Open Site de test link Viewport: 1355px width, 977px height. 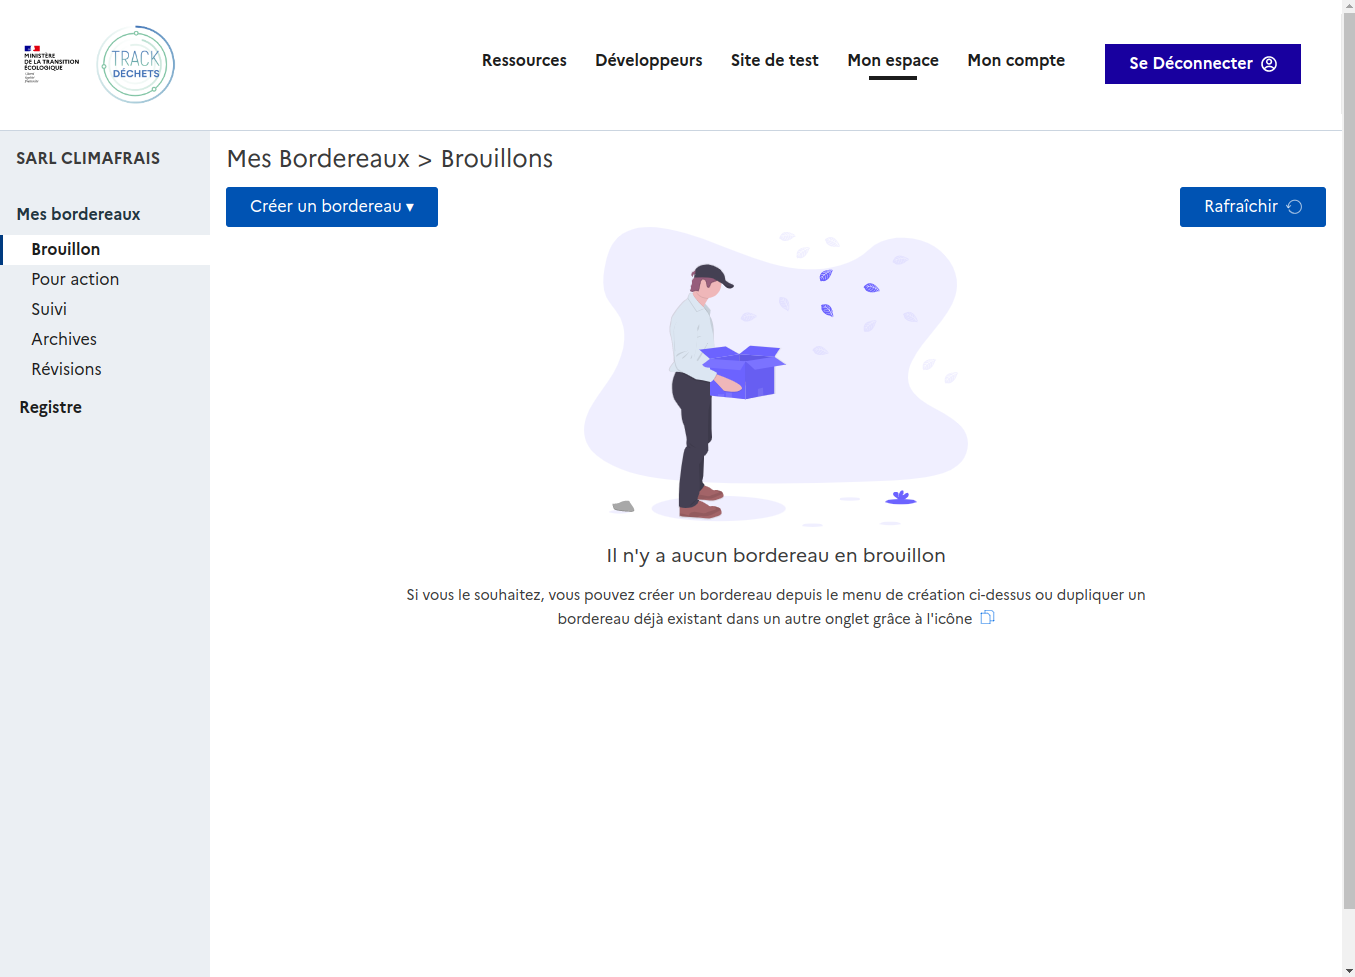pyautogui.click(x=774, y=61)
